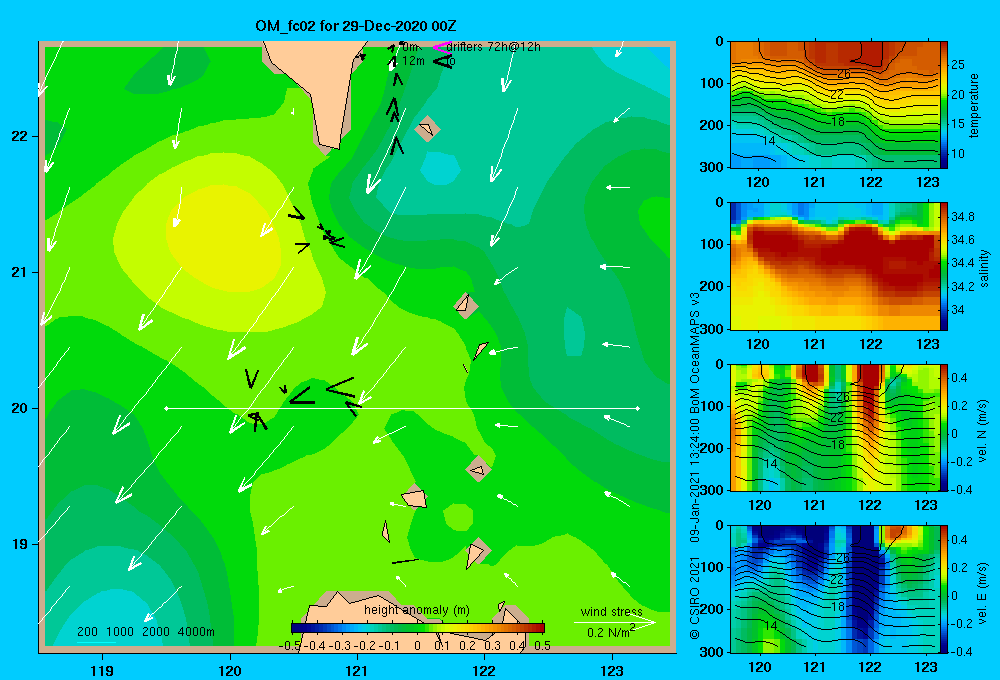Click the downward black drifter arrow near 120.2E 20.2N
1000x680 pixels.
pyautogui.click(x=252, y=379)
